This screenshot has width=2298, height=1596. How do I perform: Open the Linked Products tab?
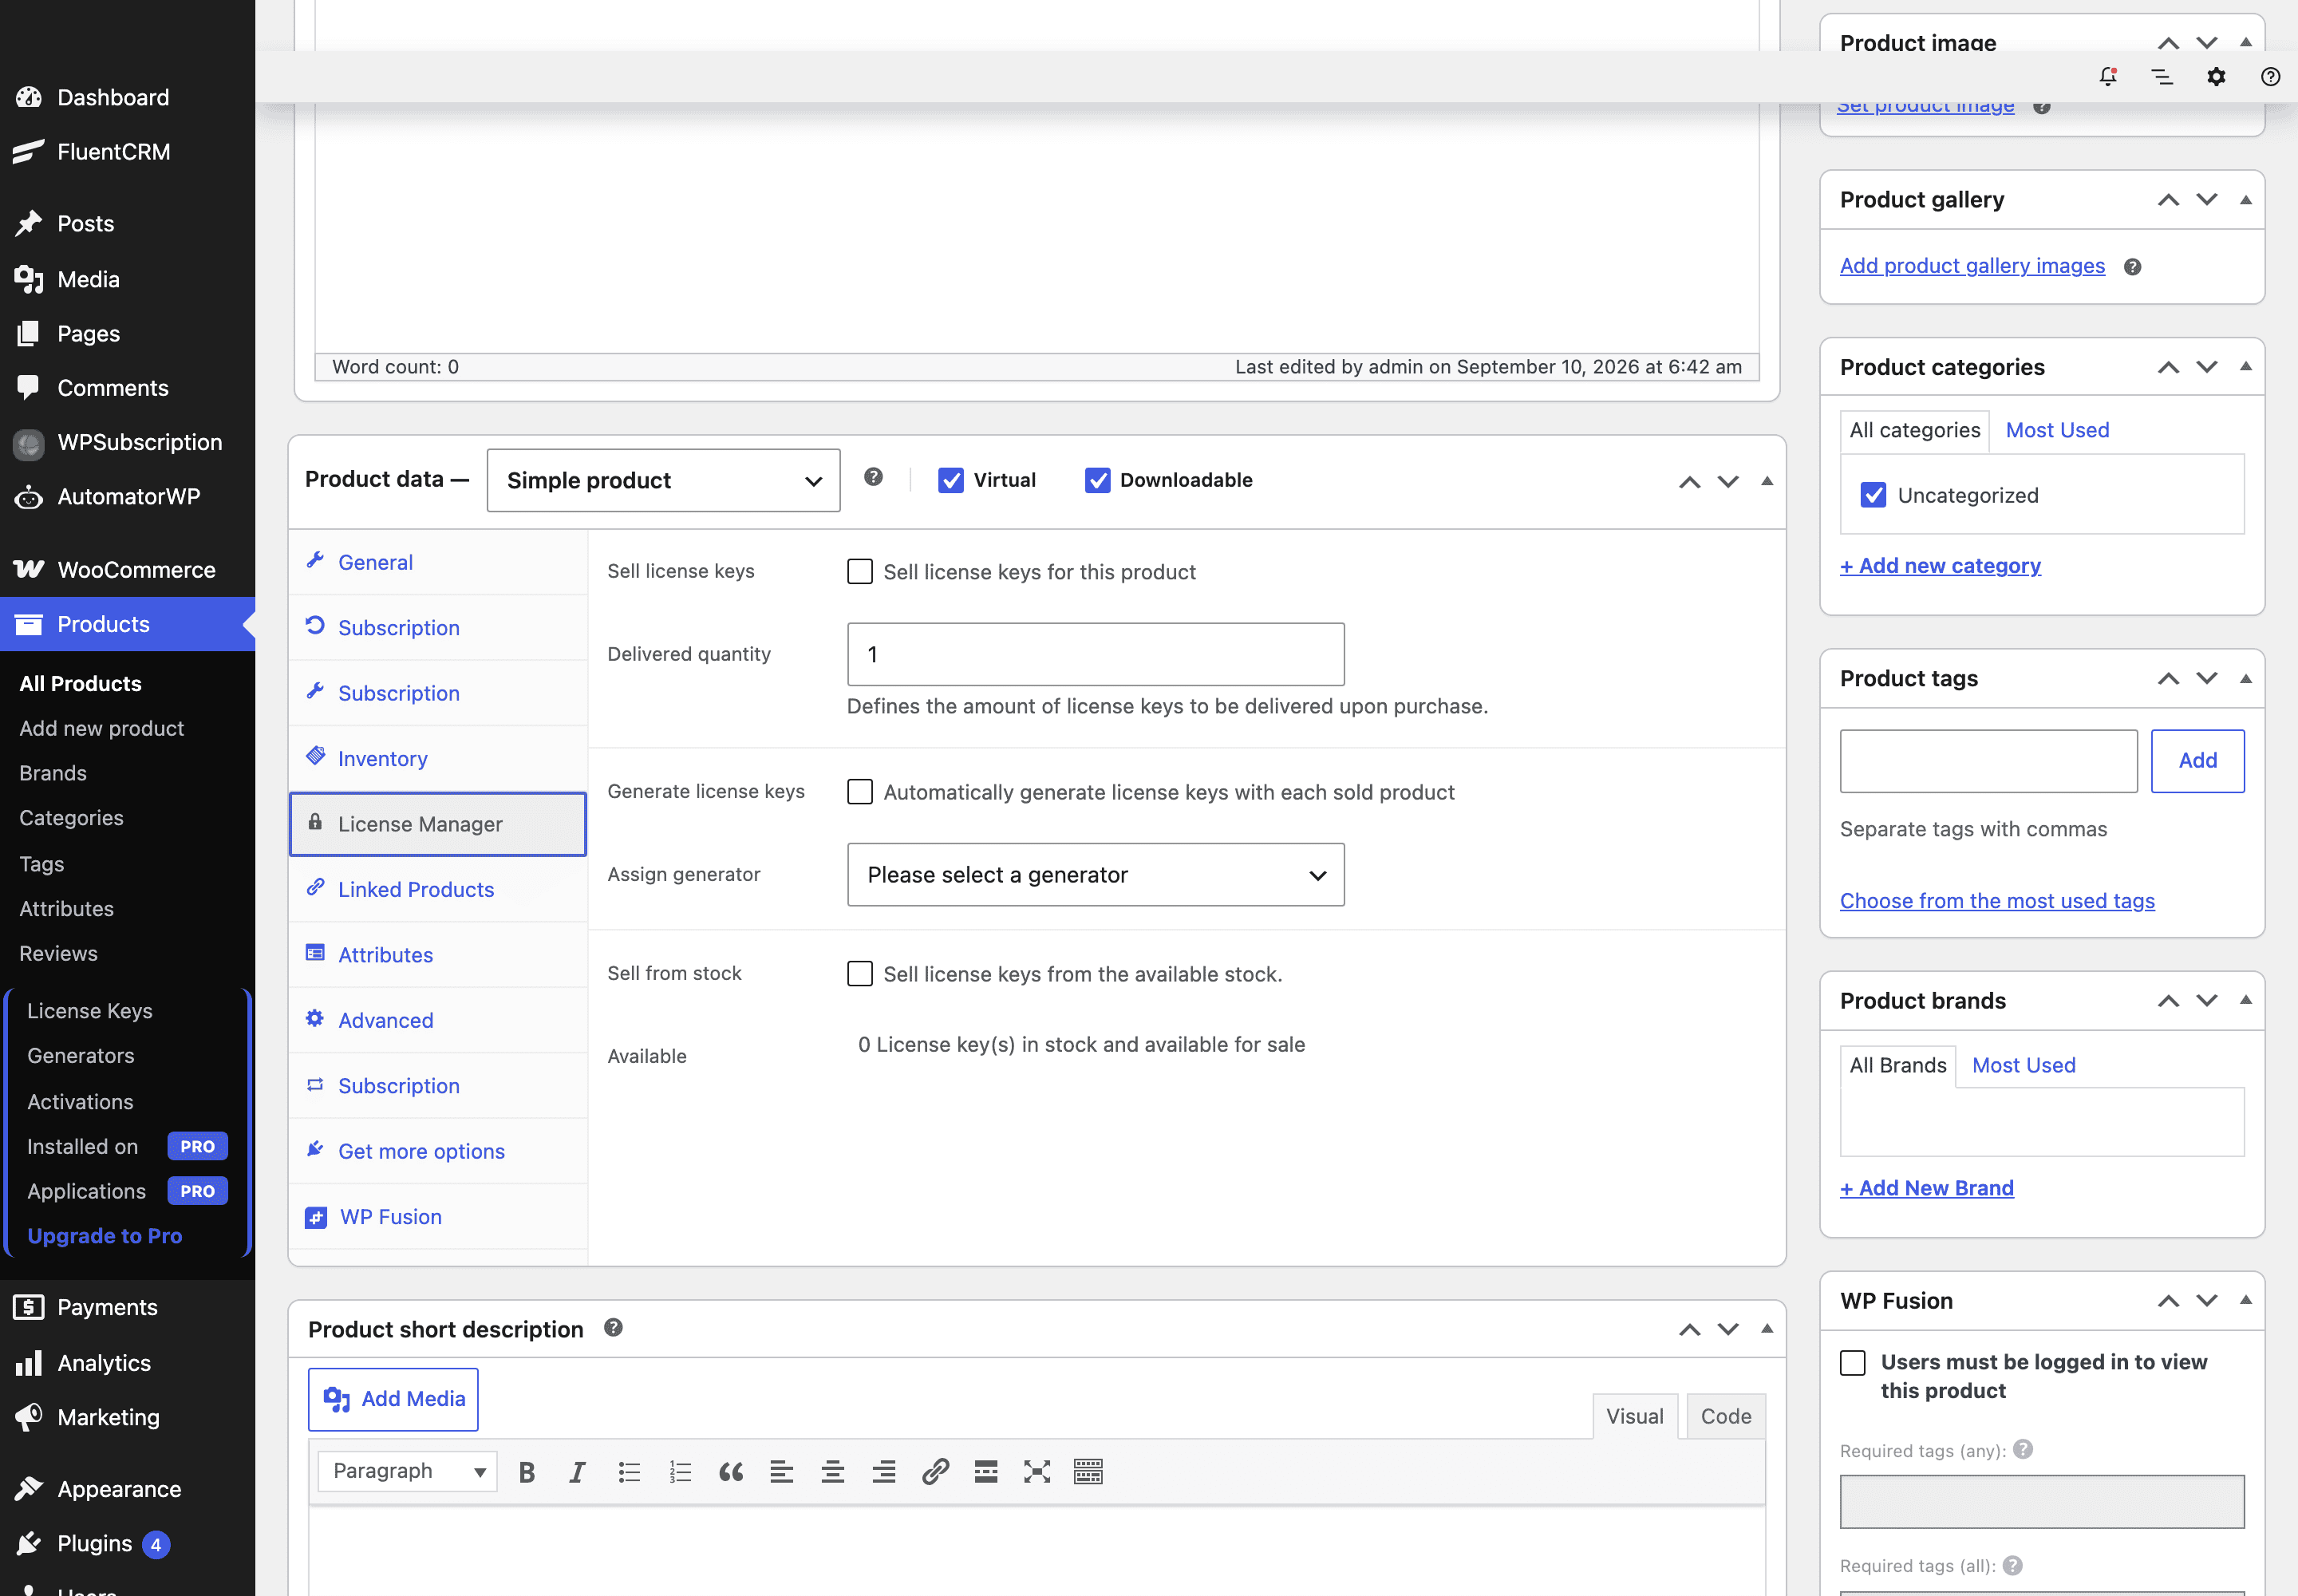[x=438, y=889]
